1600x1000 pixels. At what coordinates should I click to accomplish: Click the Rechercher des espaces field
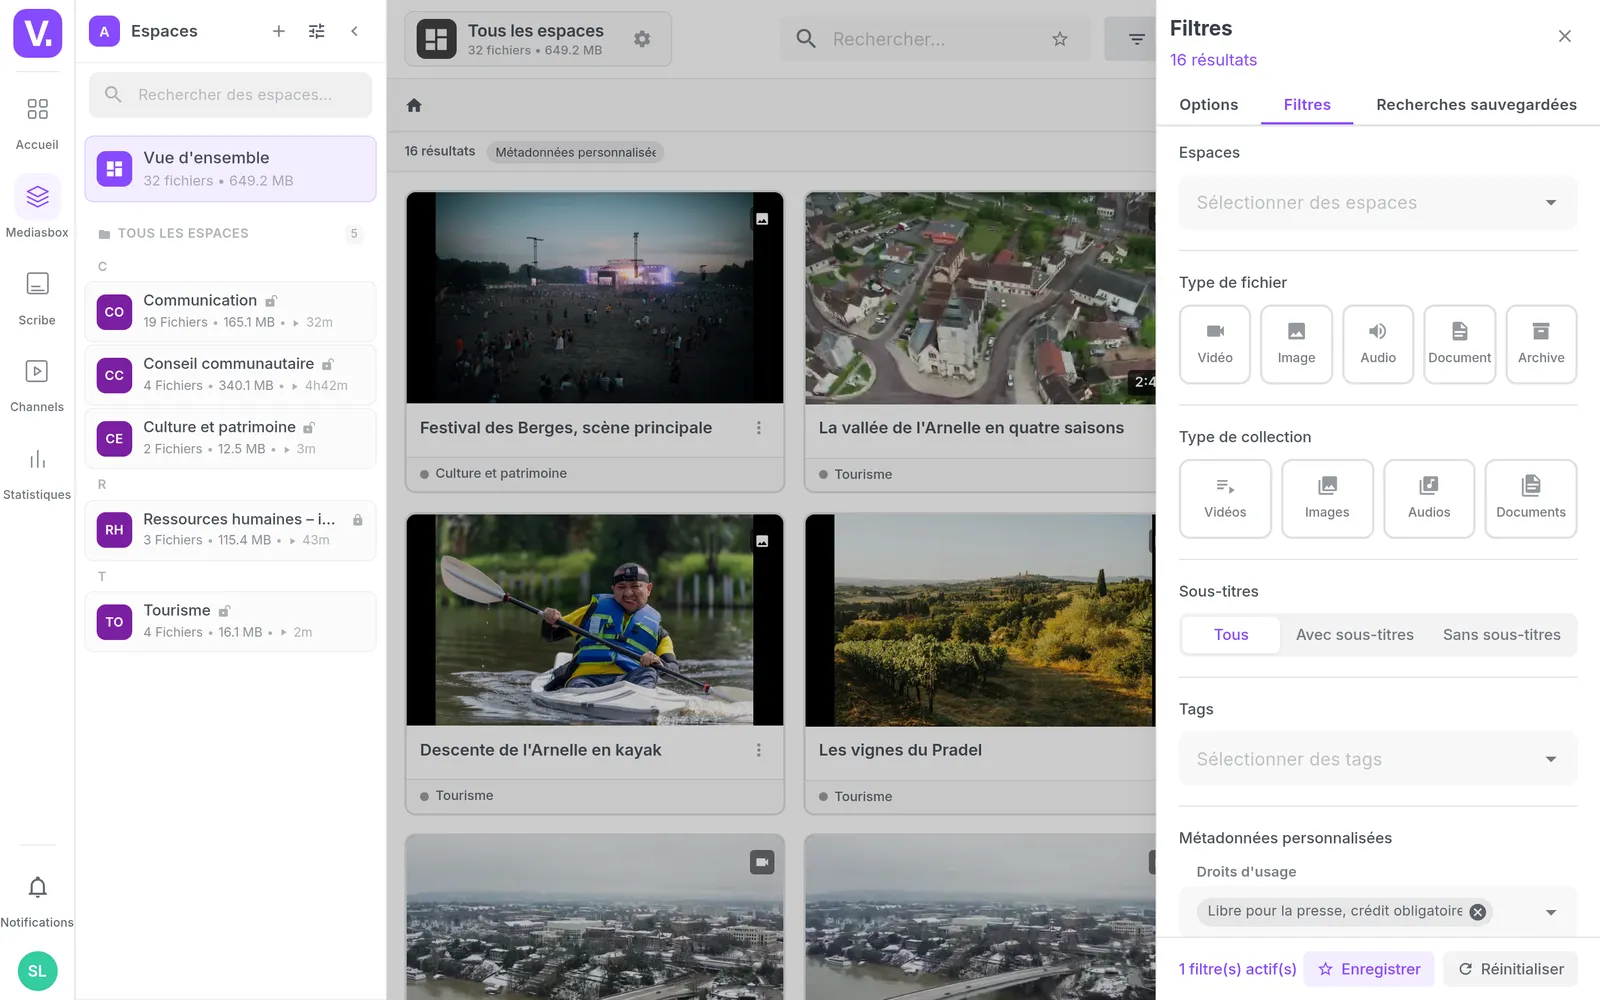click(x=231, y=95)
